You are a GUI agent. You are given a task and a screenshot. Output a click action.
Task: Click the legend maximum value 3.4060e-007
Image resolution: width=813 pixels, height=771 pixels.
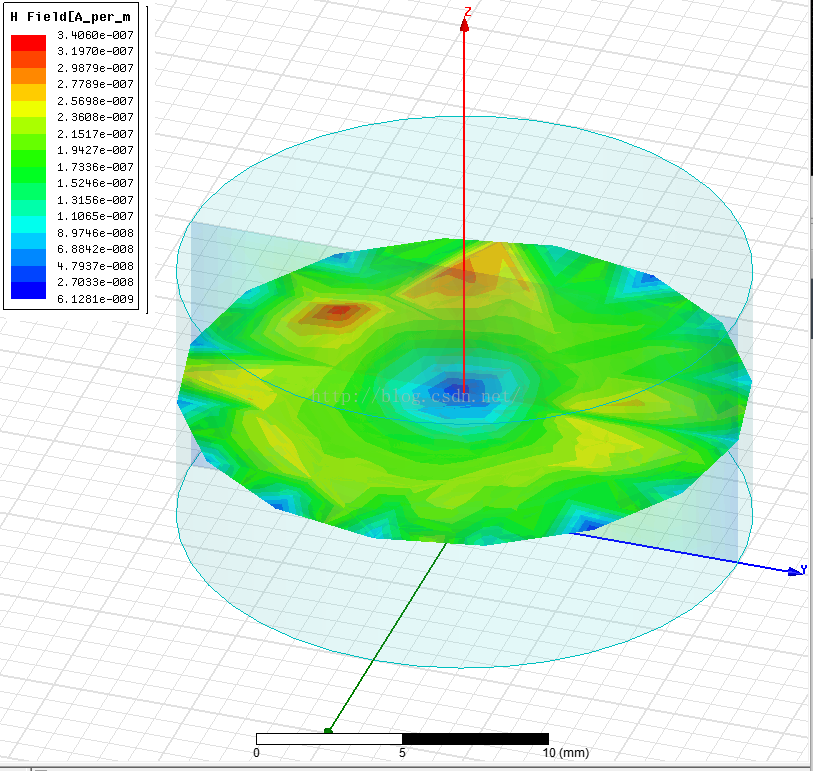tap(95, 35)
